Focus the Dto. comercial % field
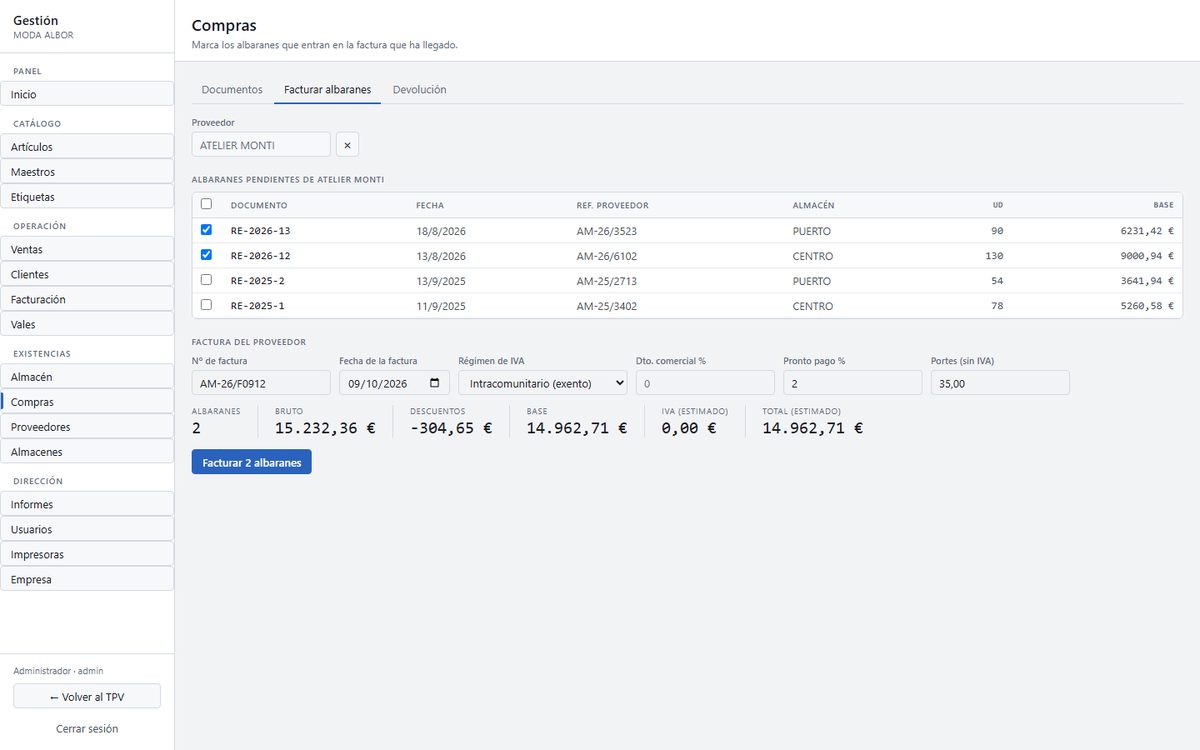 click(705, 383)
